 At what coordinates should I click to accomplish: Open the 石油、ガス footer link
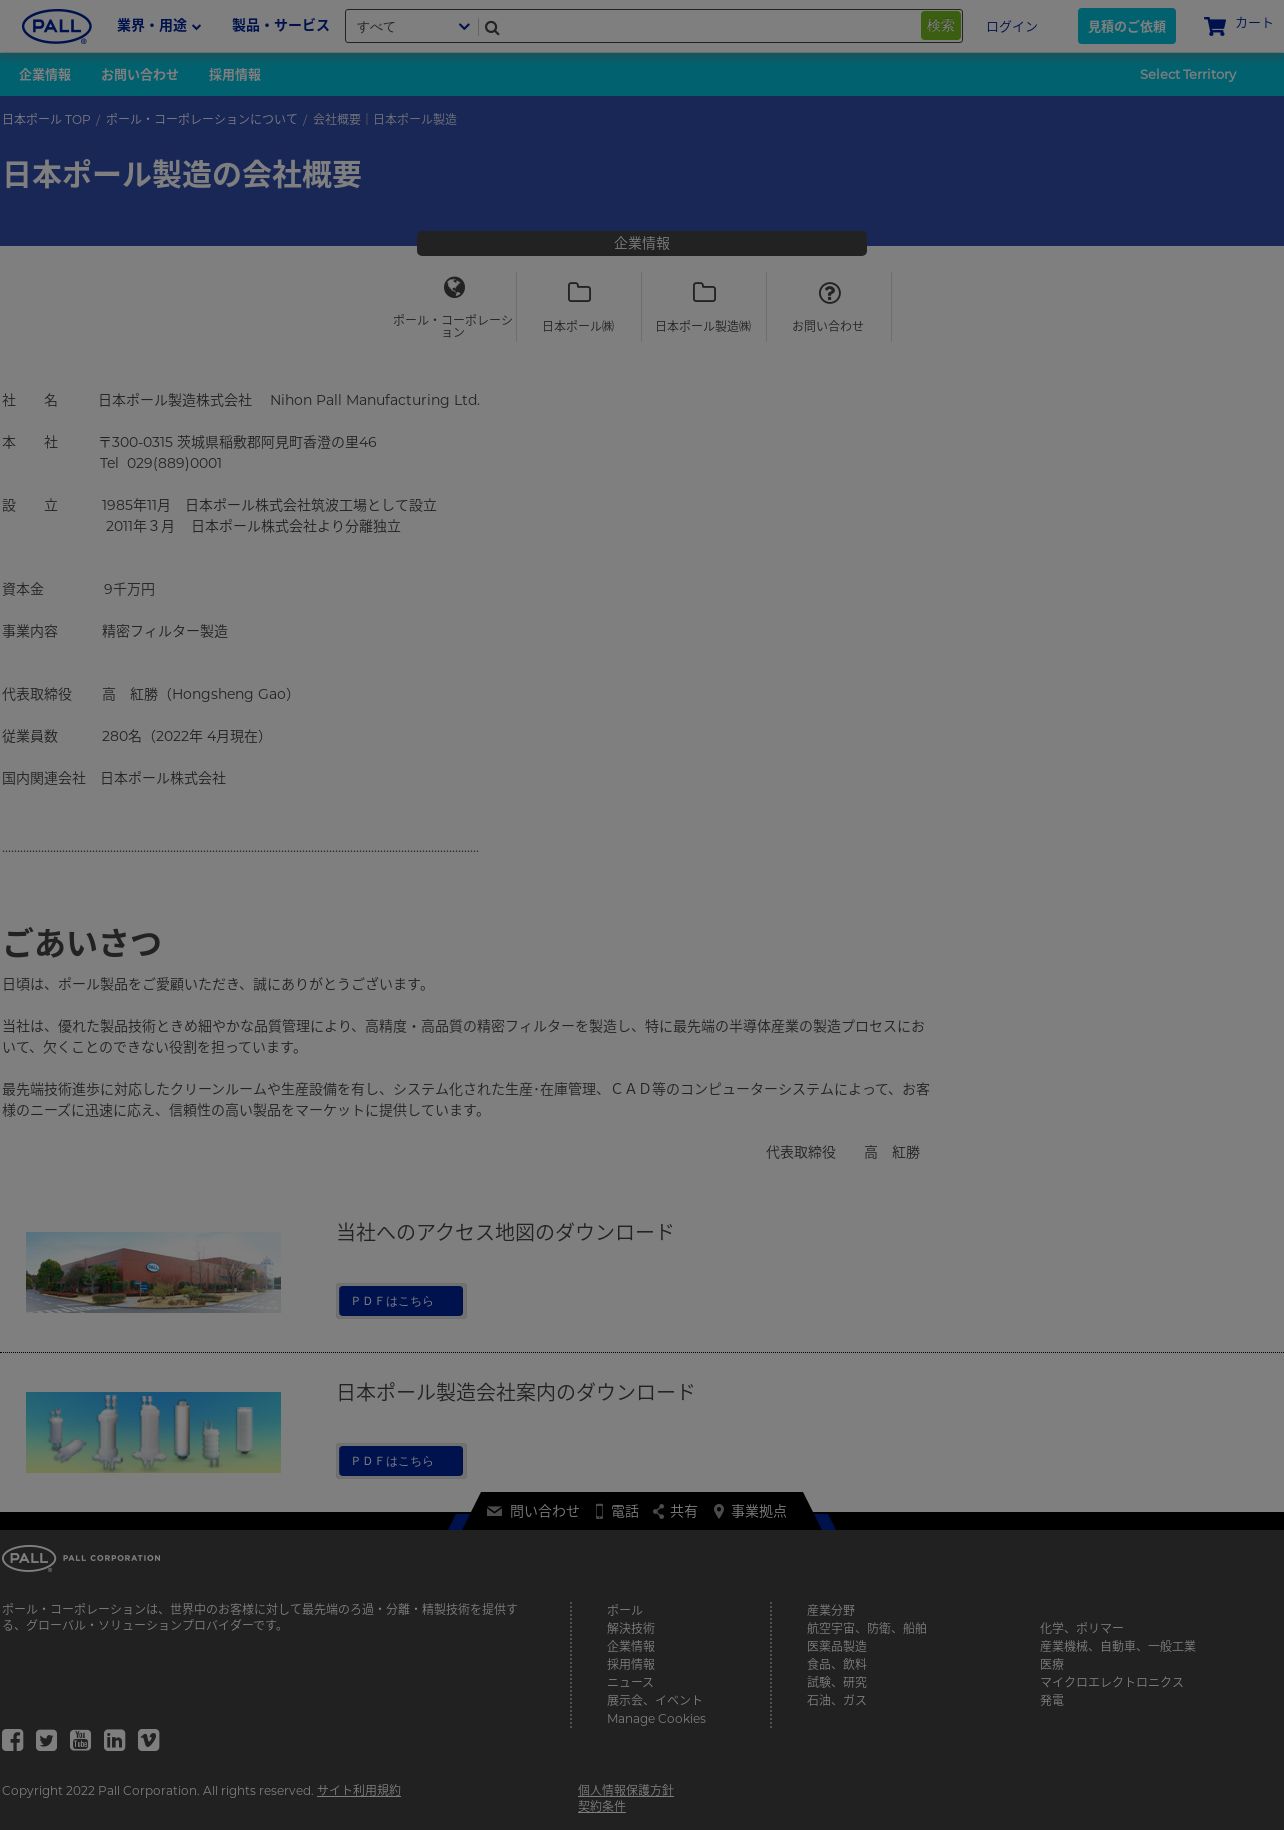[x=837, y=1700]
